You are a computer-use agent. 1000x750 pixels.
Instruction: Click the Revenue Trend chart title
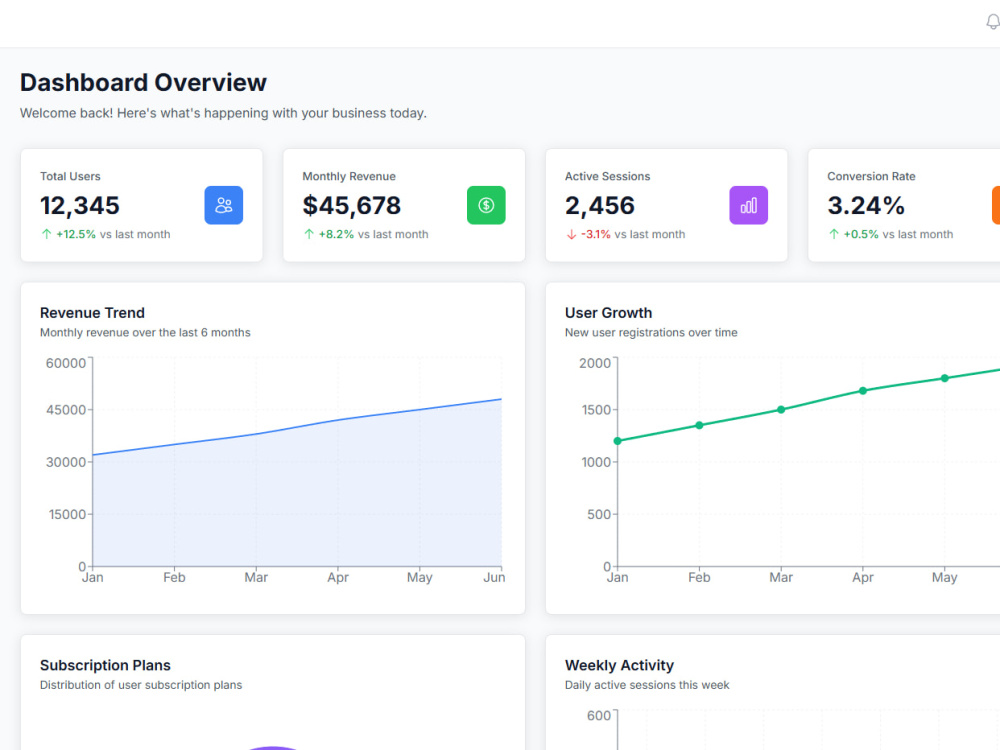coord(92,312)
